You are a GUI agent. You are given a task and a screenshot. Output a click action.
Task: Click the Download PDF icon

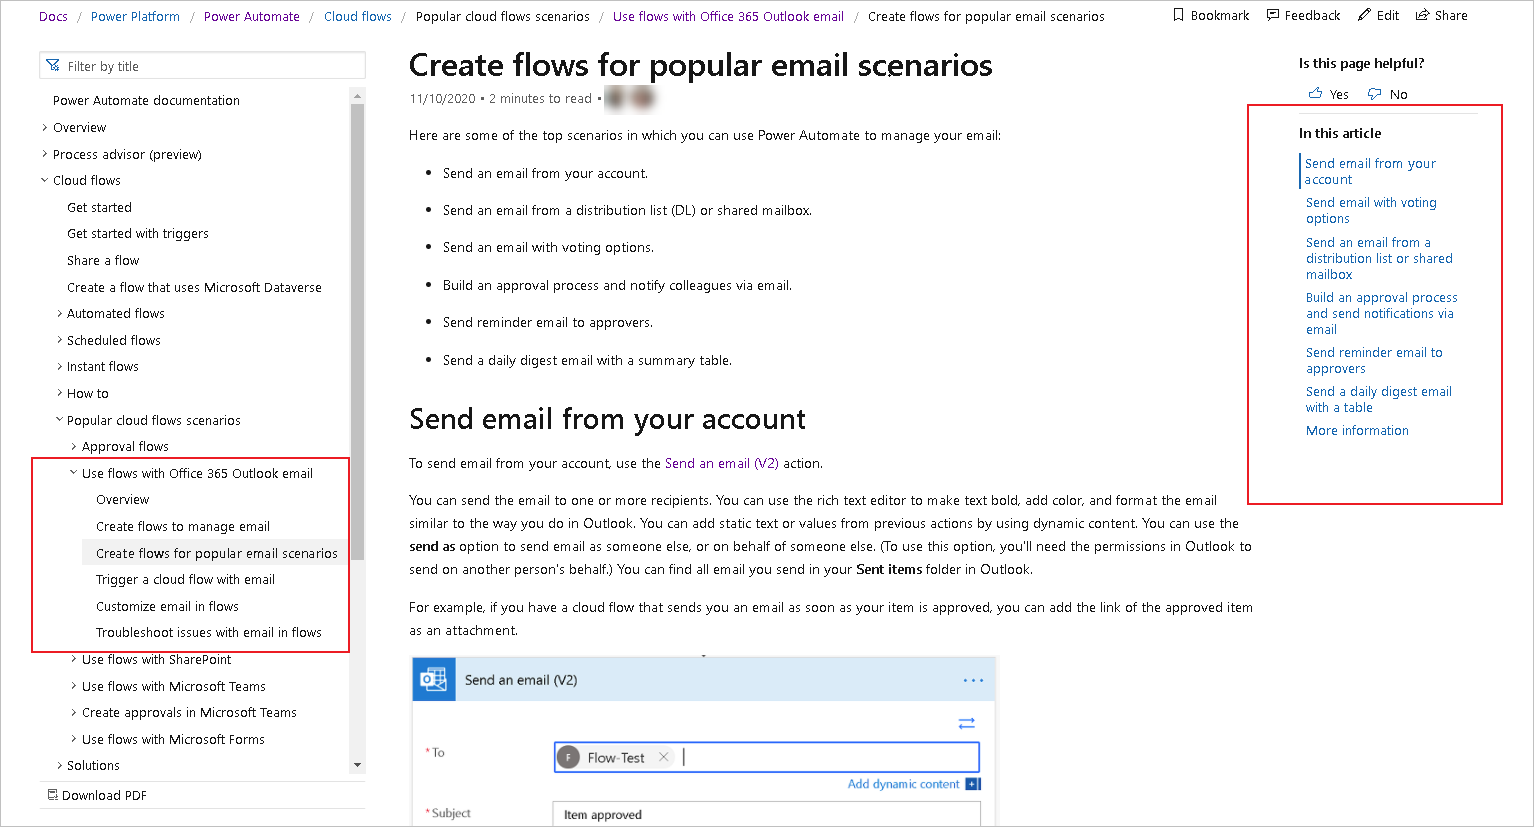click(53, 795)
